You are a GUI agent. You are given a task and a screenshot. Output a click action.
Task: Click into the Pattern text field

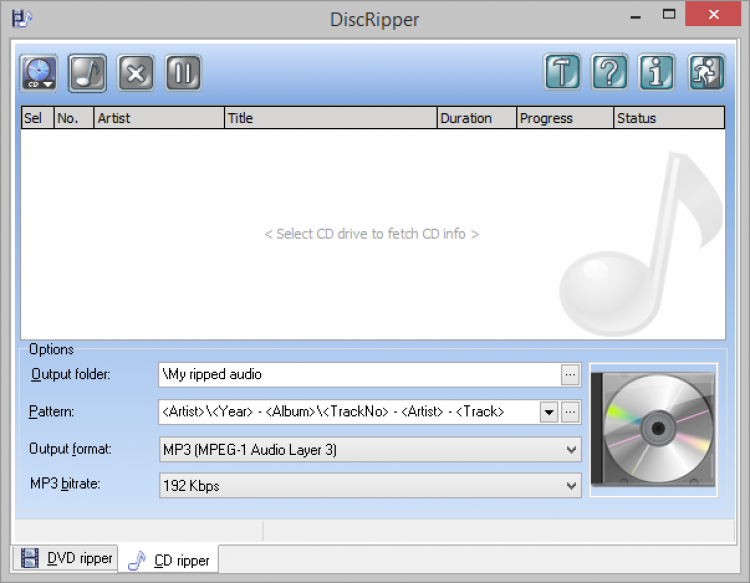[x=349, y=412]
